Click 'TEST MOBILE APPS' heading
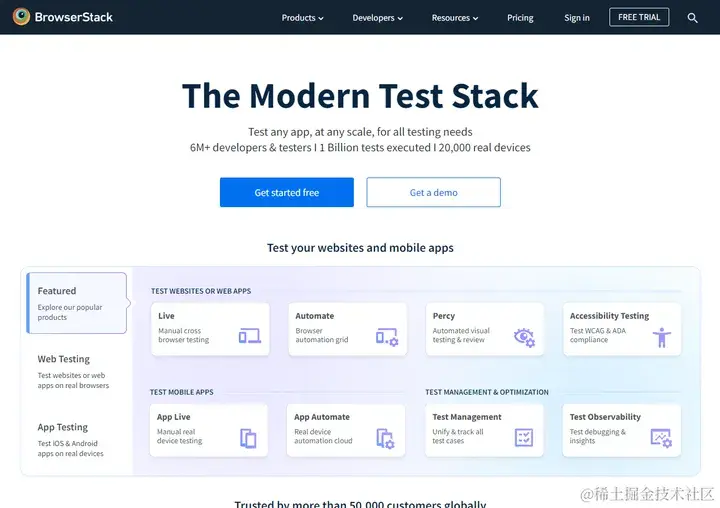720x508 pixels. coord(181,392)
